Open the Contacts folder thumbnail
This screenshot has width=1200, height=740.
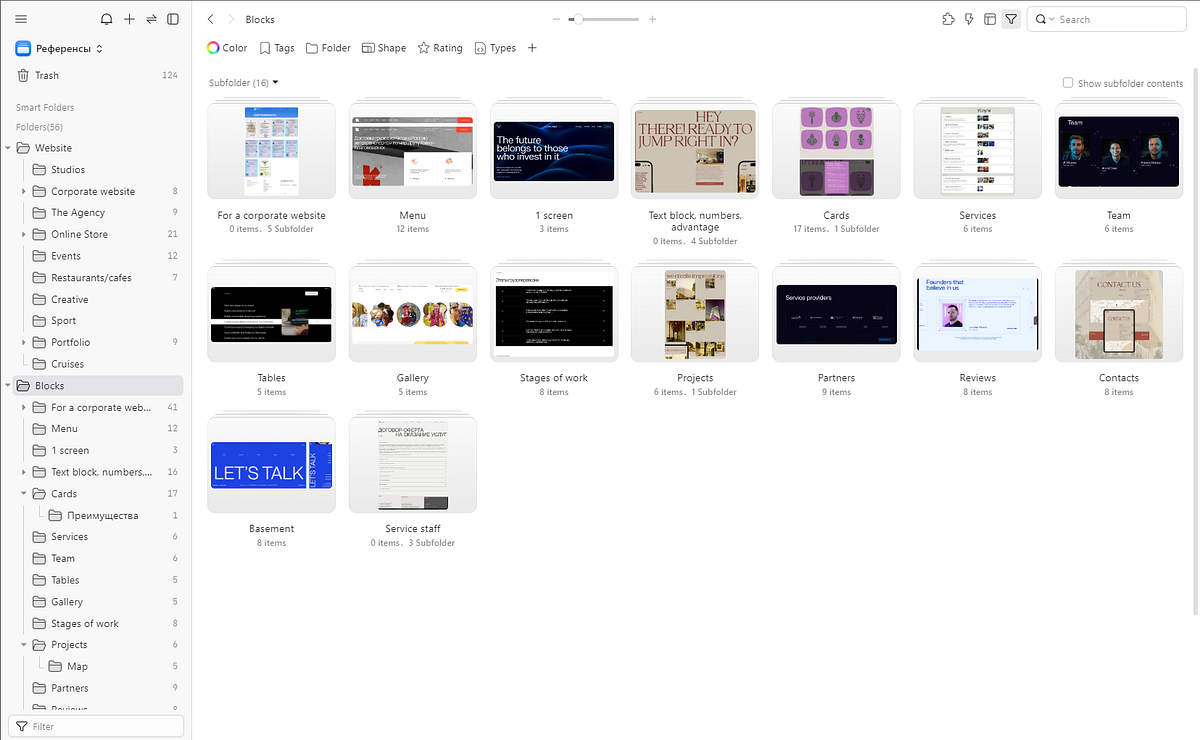coord(1119,313)
